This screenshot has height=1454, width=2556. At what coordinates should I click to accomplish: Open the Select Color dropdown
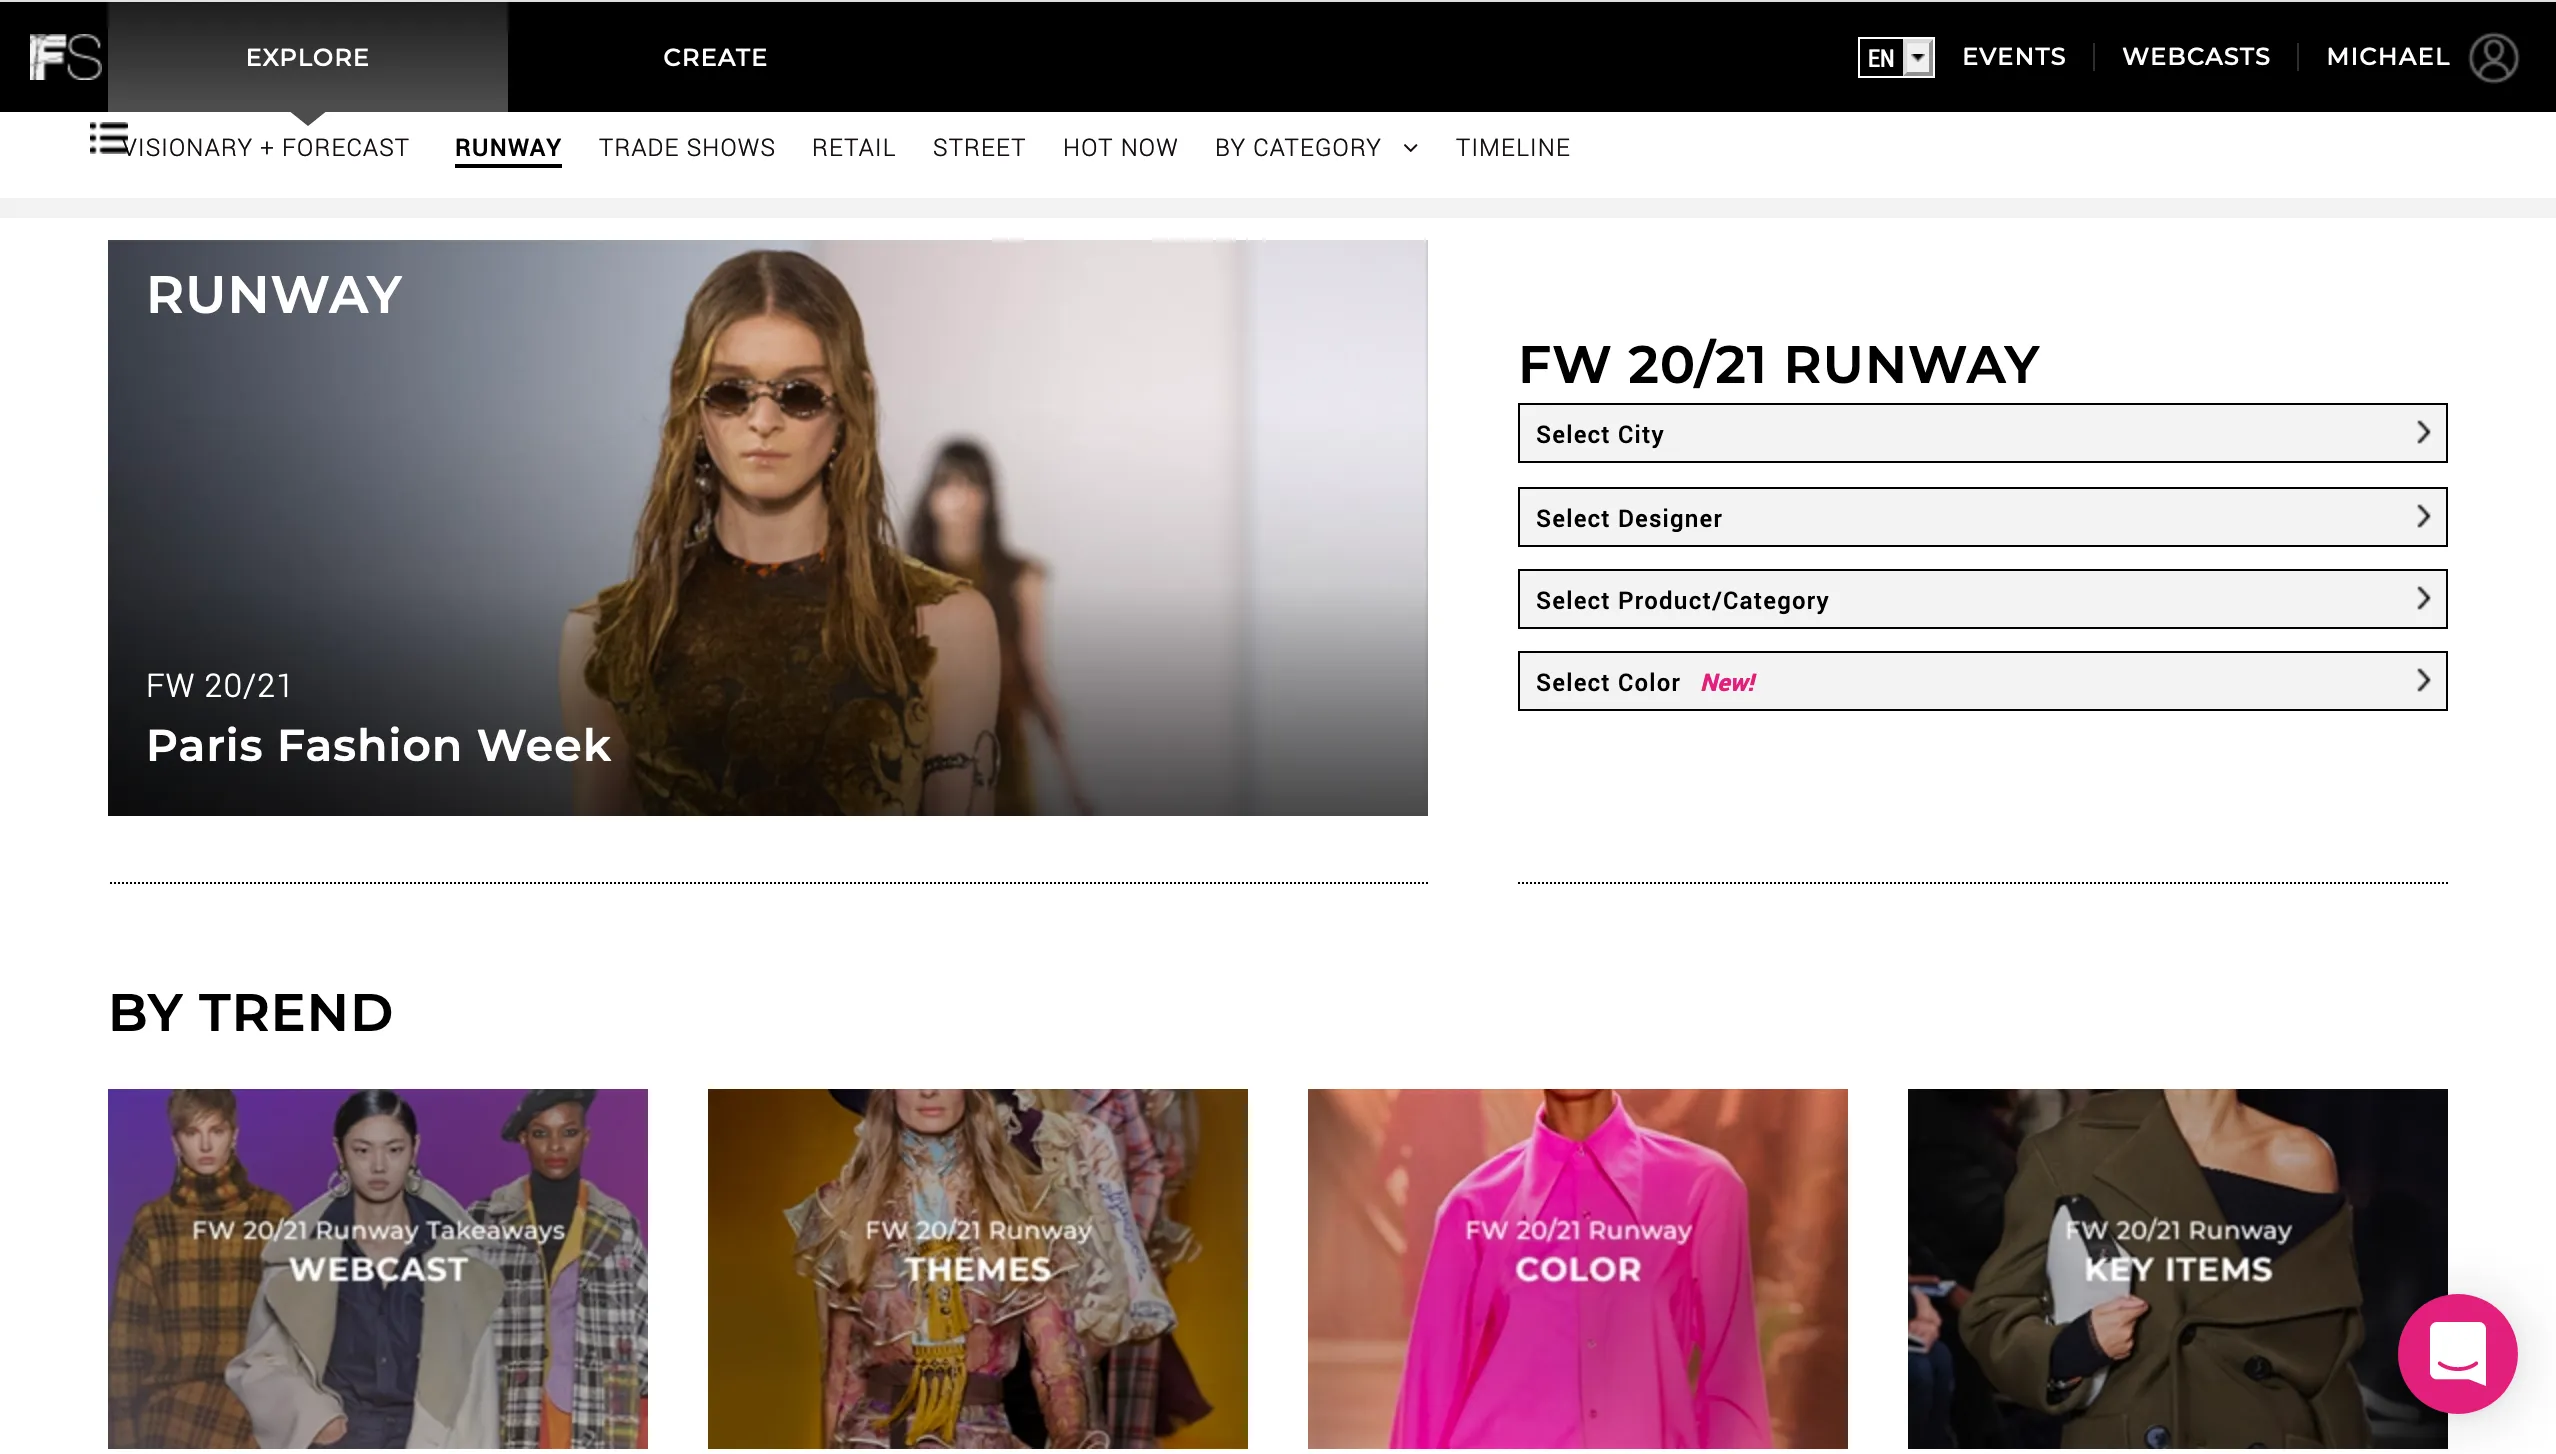point(1982,681)
